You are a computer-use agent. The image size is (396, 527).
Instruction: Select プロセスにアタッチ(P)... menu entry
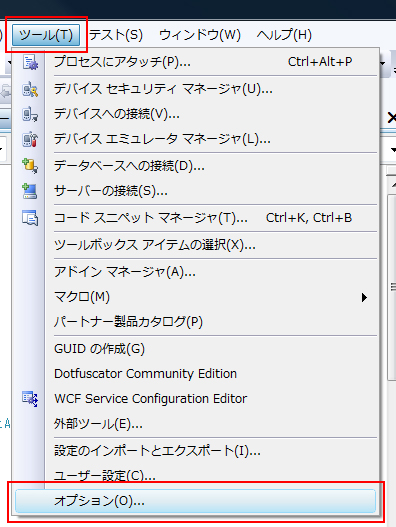196,62
